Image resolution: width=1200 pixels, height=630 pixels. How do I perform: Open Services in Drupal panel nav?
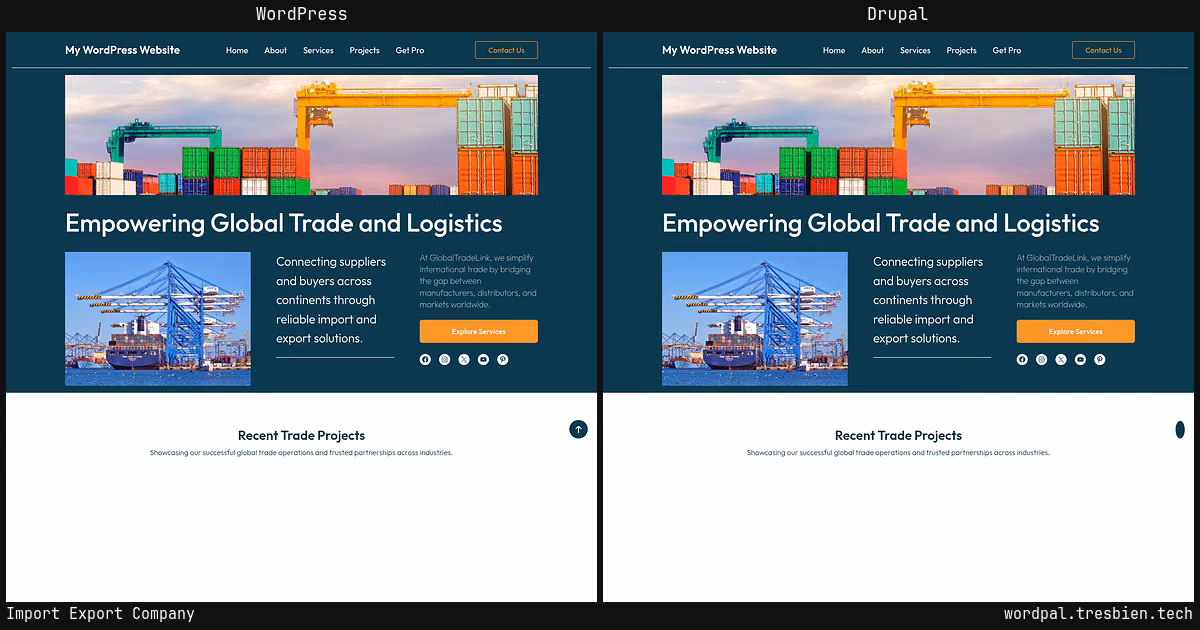(915, 50)
